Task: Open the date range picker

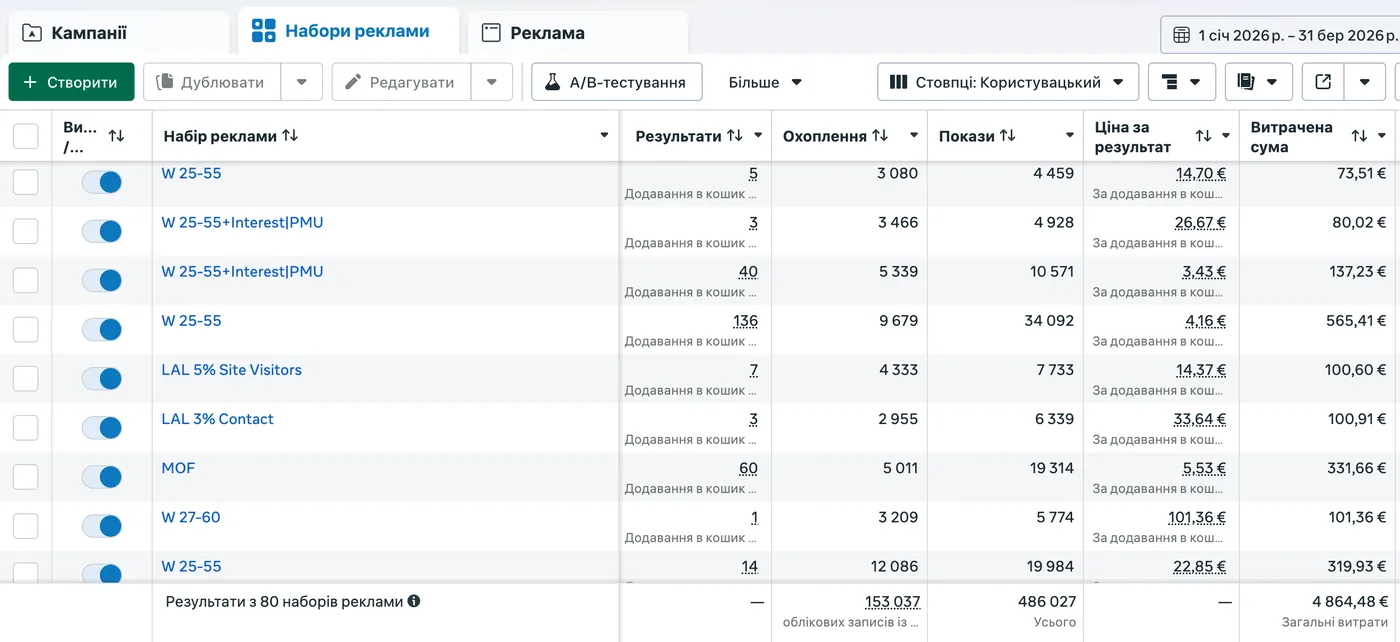Action: (x=1282, y=34)
